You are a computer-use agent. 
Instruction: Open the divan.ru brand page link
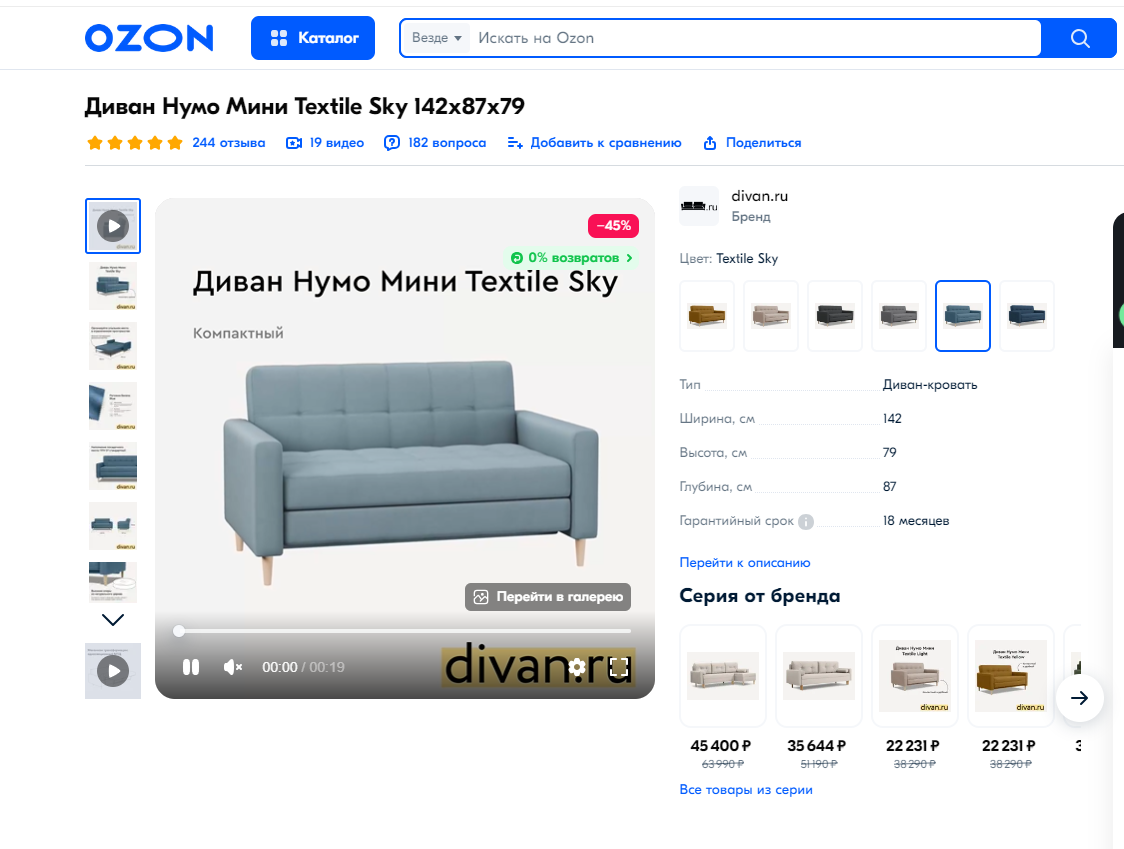tap(759, 196)
